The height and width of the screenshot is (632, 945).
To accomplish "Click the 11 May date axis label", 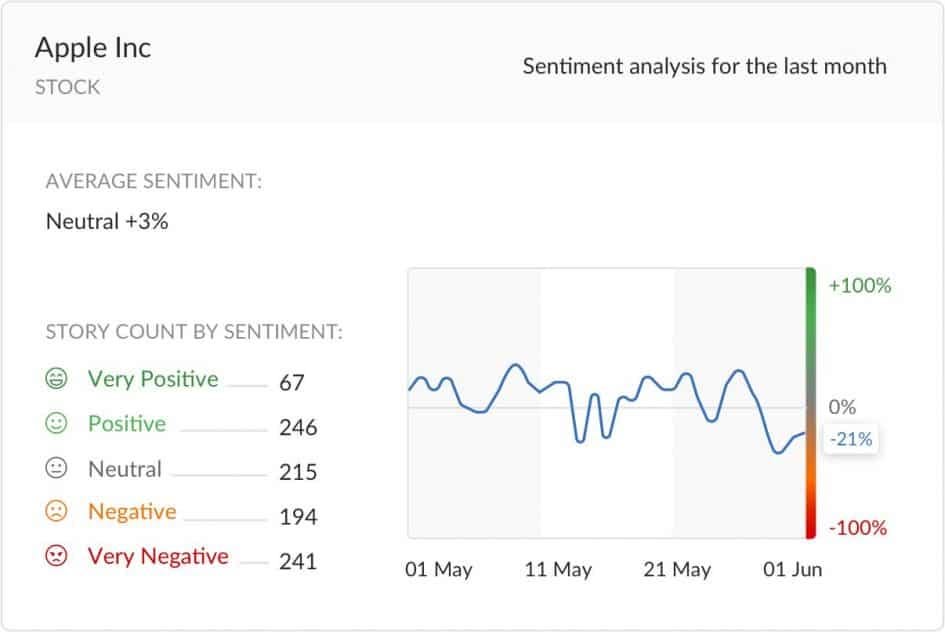I will [558, 569].
